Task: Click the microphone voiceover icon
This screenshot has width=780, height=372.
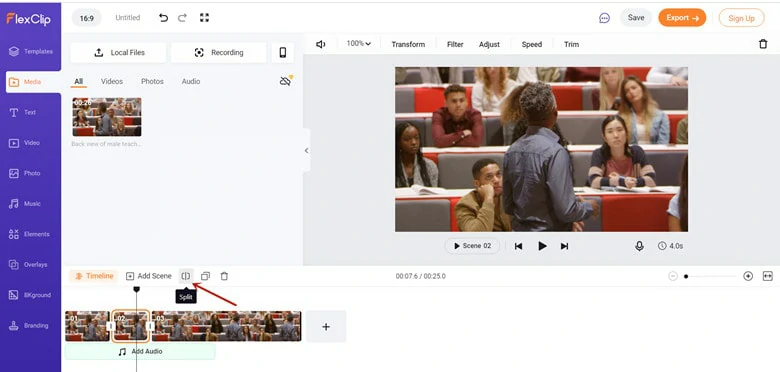Action: [639, 246]
